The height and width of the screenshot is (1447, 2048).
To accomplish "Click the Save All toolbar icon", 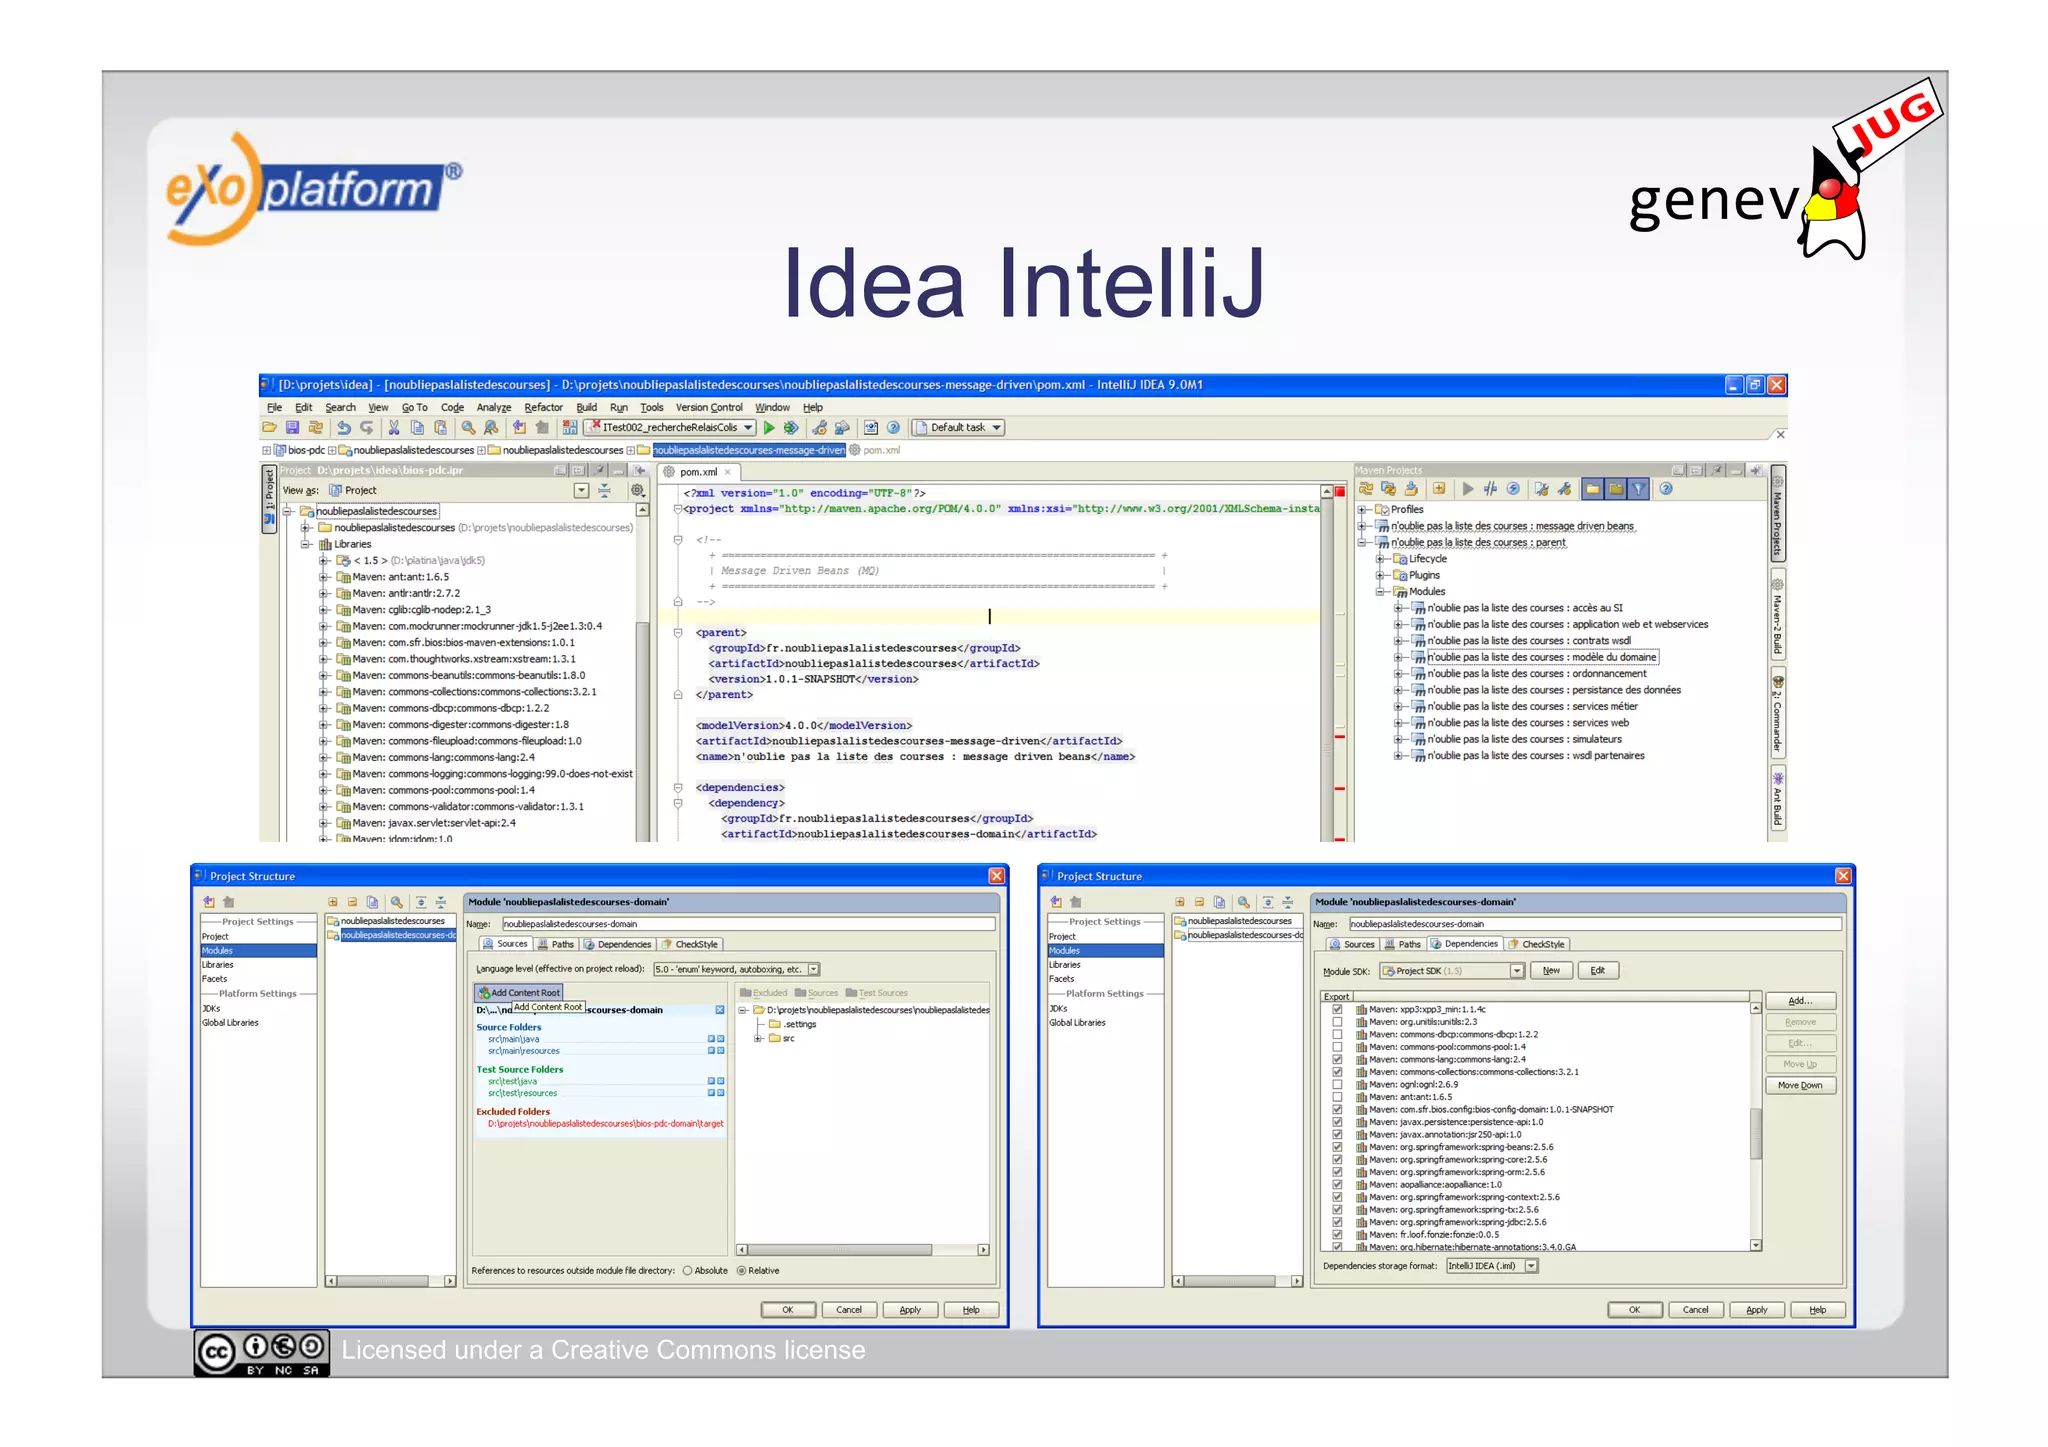I will 292,428.
